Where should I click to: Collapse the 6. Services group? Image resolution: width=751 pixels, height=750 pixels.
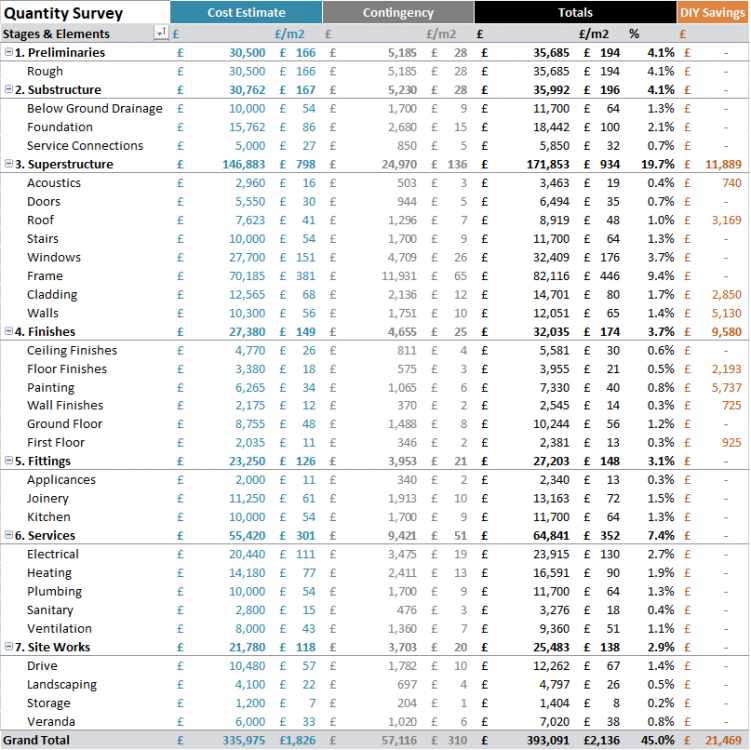[9, 535]
